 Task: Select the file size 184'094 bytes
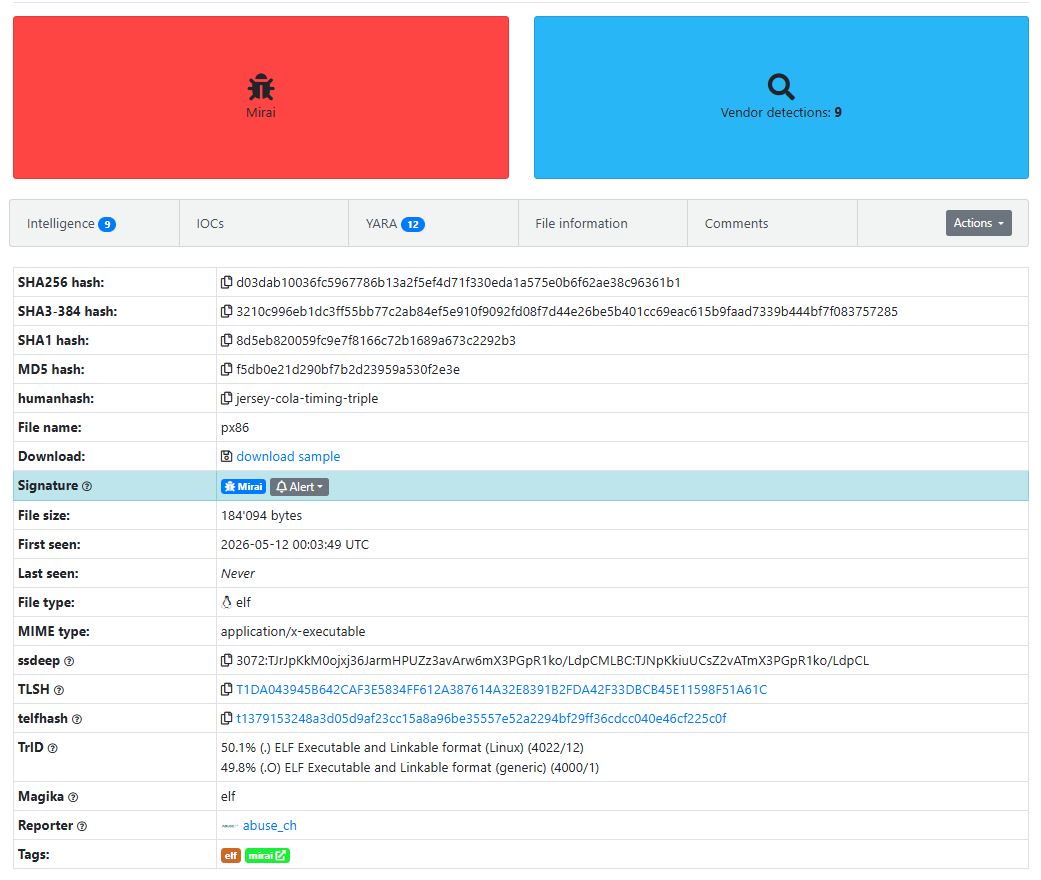[x=262, y=515]
